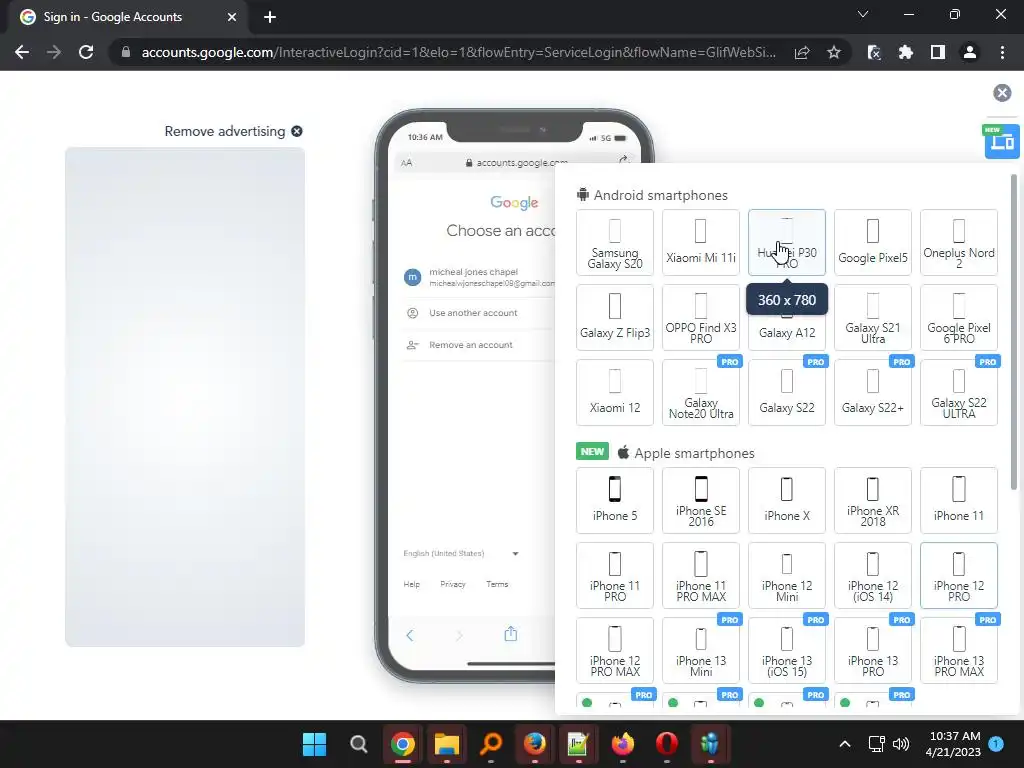Select the iPhone 12 (iOS 14) device

tap(872, 575)
